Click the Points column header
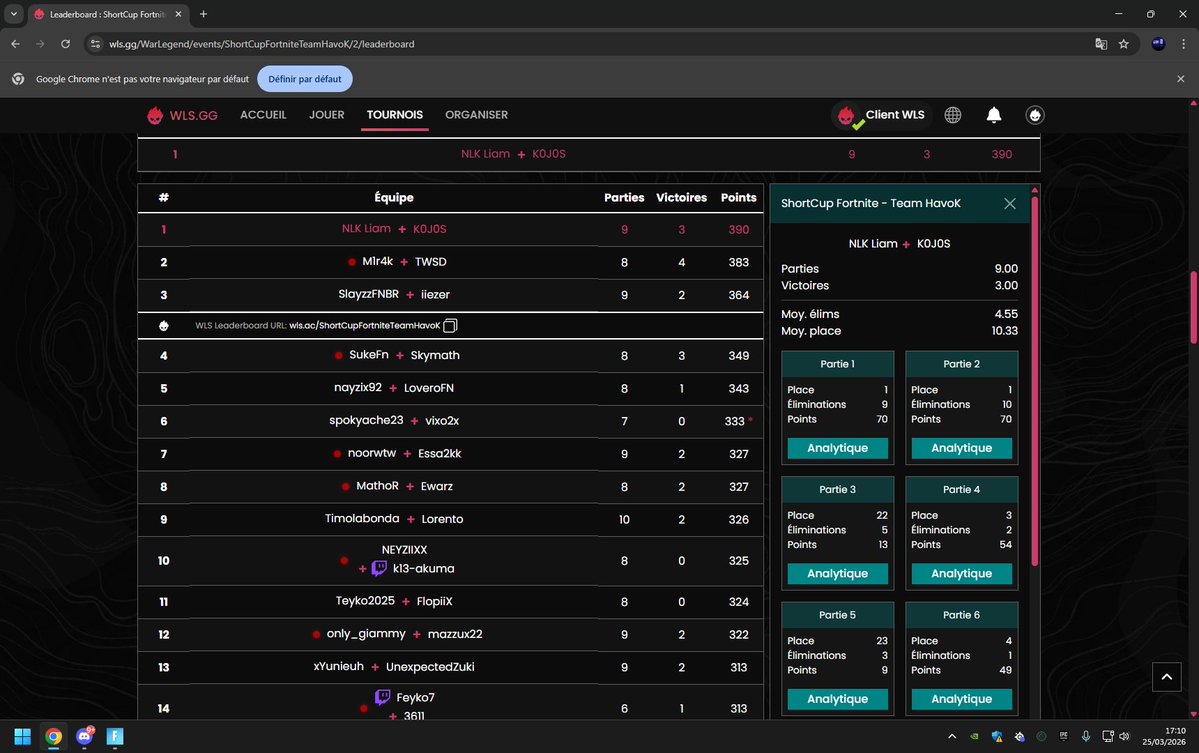1199x753 pixels. tap(738, 197)
